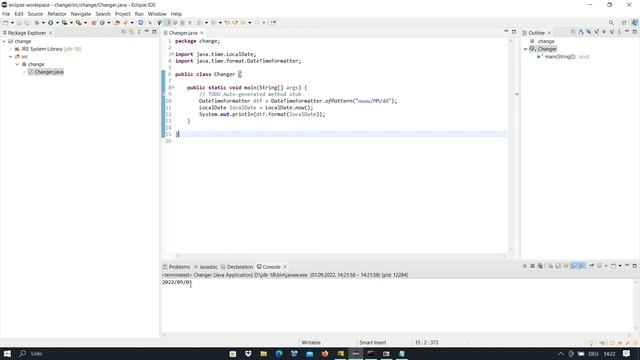Close the Console view tab
Viewport: 640px width, 360px height.
click(284, 267)
